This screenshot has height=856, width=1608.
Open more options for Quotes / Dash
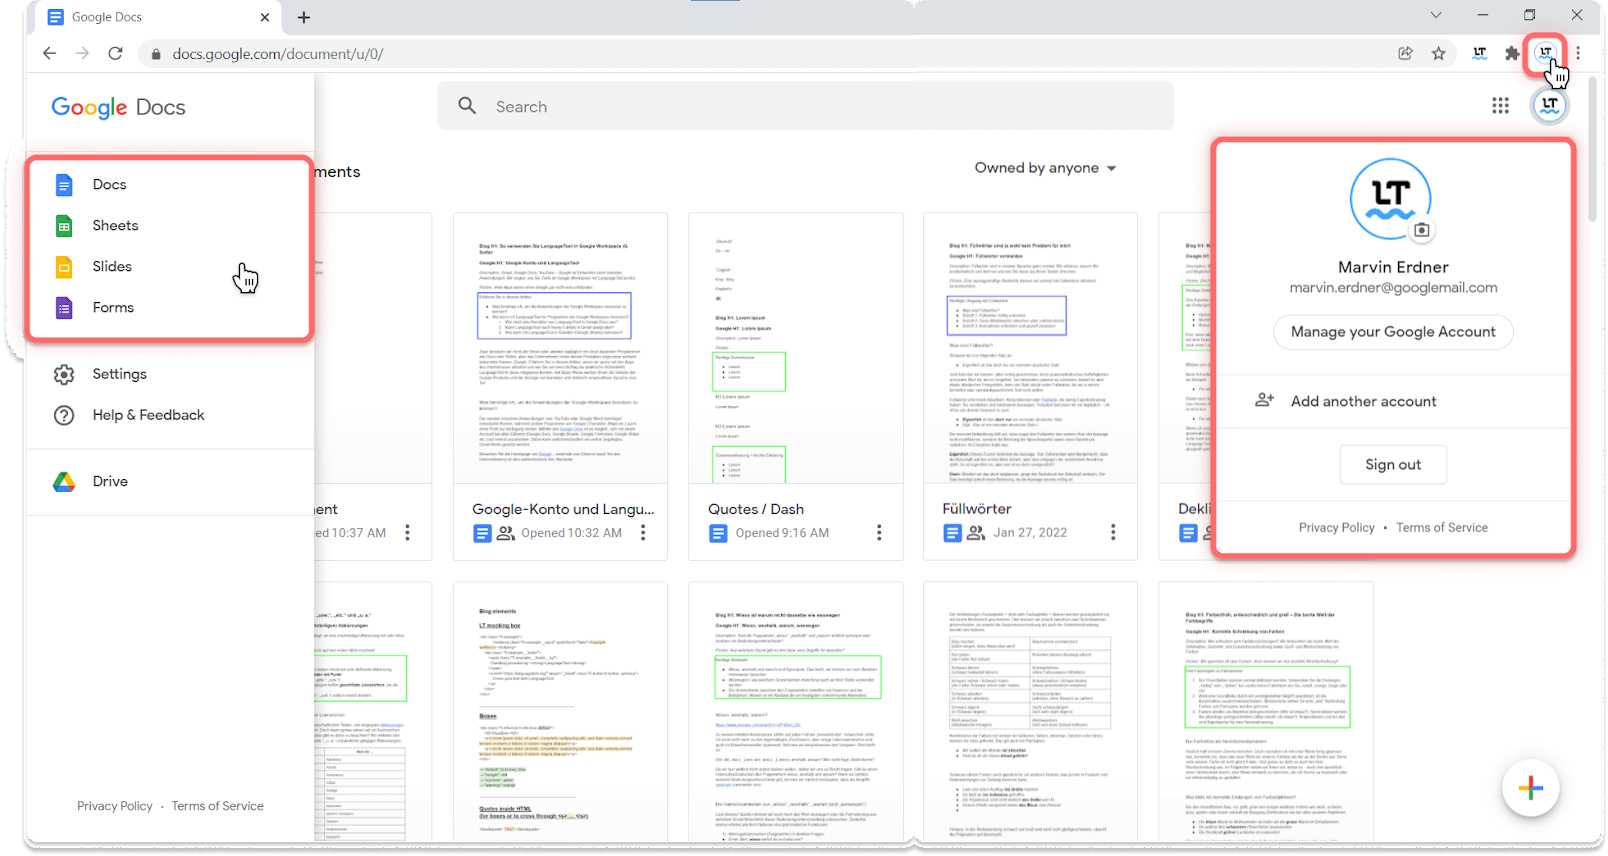tap(879, 533)
